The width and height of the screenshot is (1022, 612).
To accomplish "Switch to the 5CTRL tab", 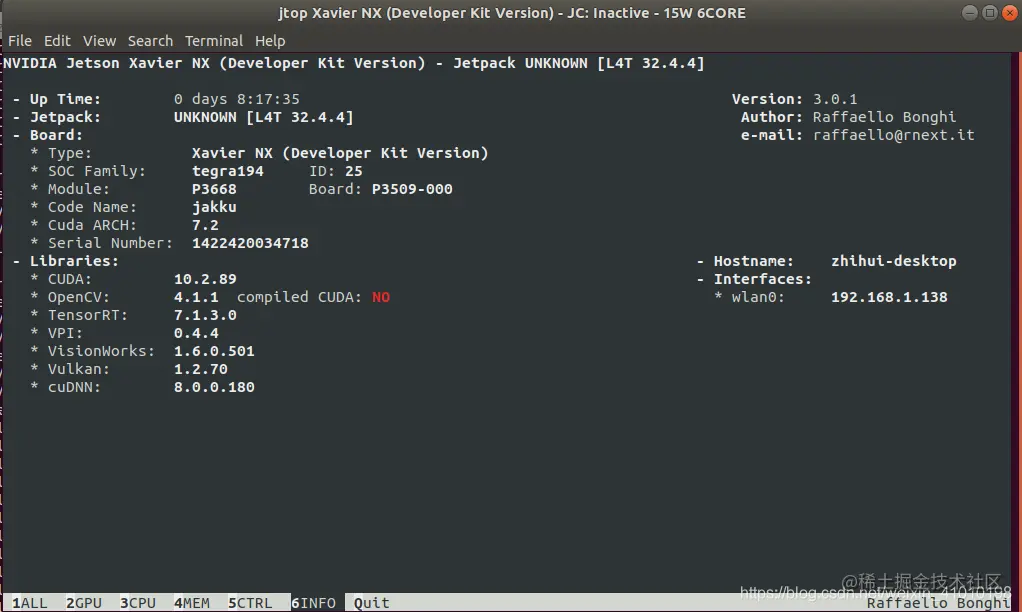I will (250, 603).
